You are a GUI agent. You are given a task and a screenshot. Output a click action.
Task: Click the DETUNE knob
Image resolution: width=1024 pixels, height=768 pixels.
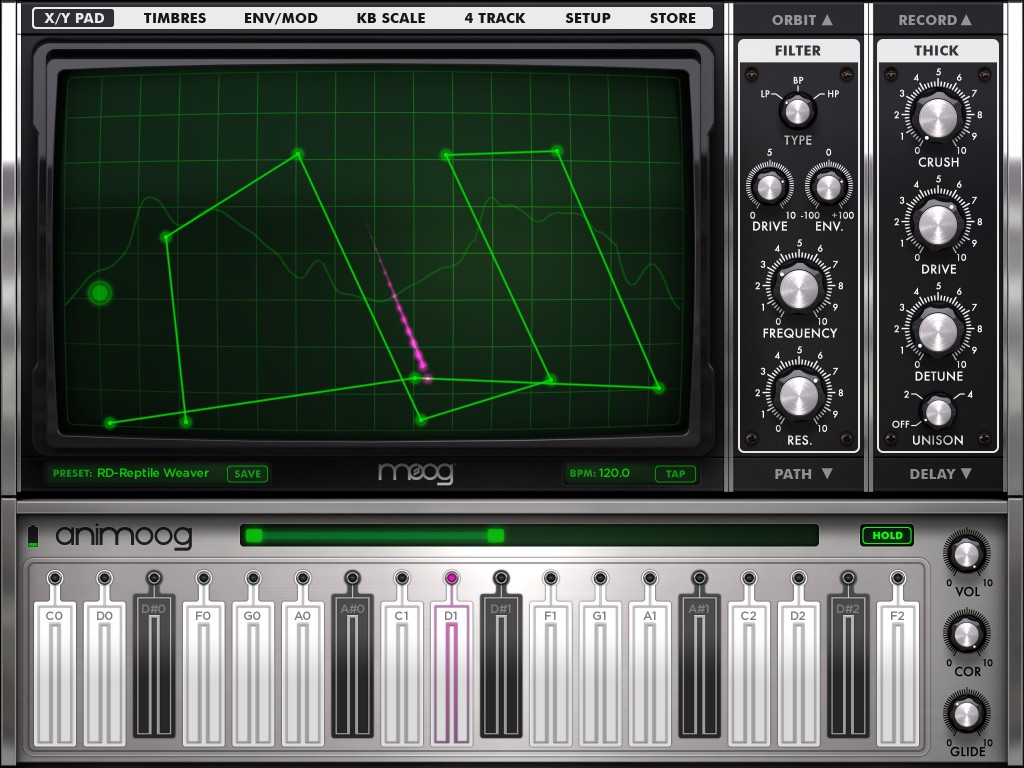[x=938, y=332]
